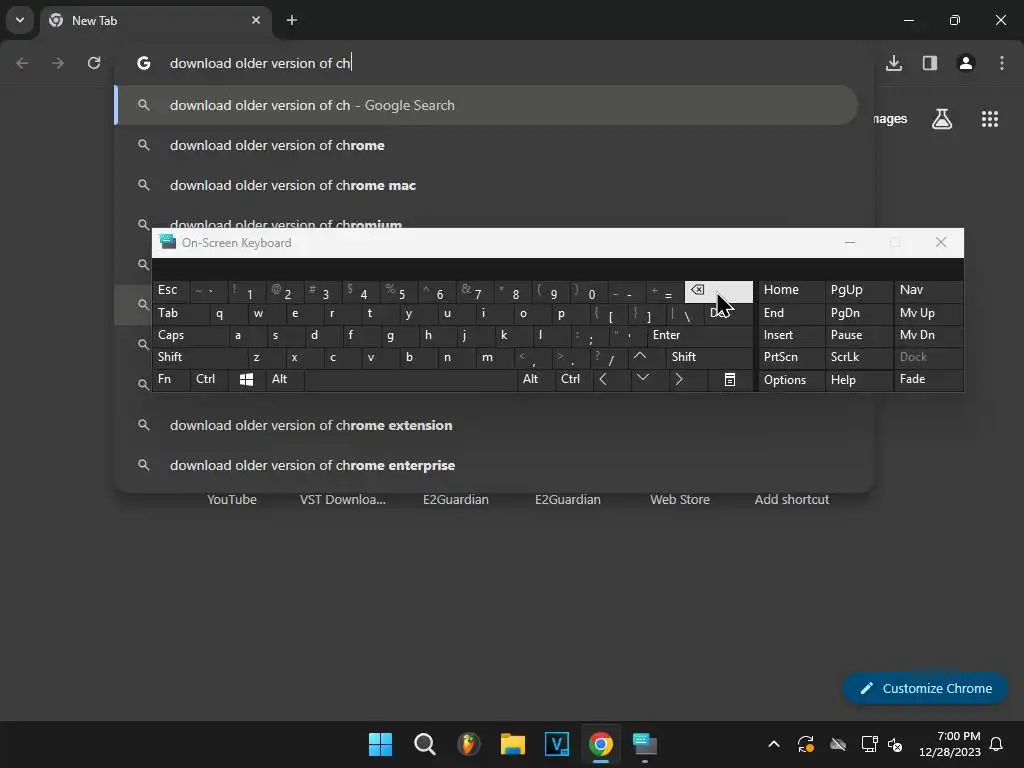The height and width of the screenshot is (768, 1024).
Task: Open Google apps grid
Action: click(990, 119)
